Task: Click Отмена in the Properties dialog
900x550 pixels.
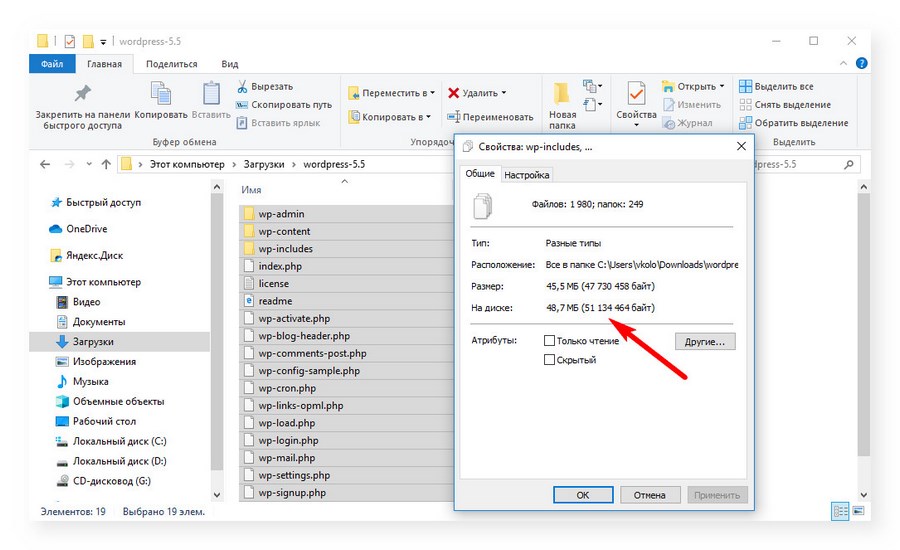Action: point(650,495)
